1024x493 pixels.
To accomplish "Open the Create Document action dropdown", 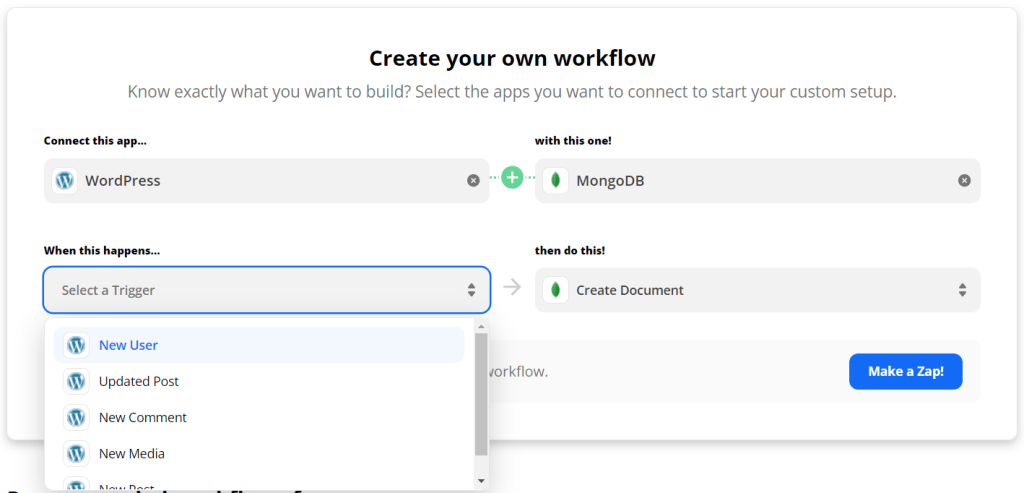I will coord(758,290).
